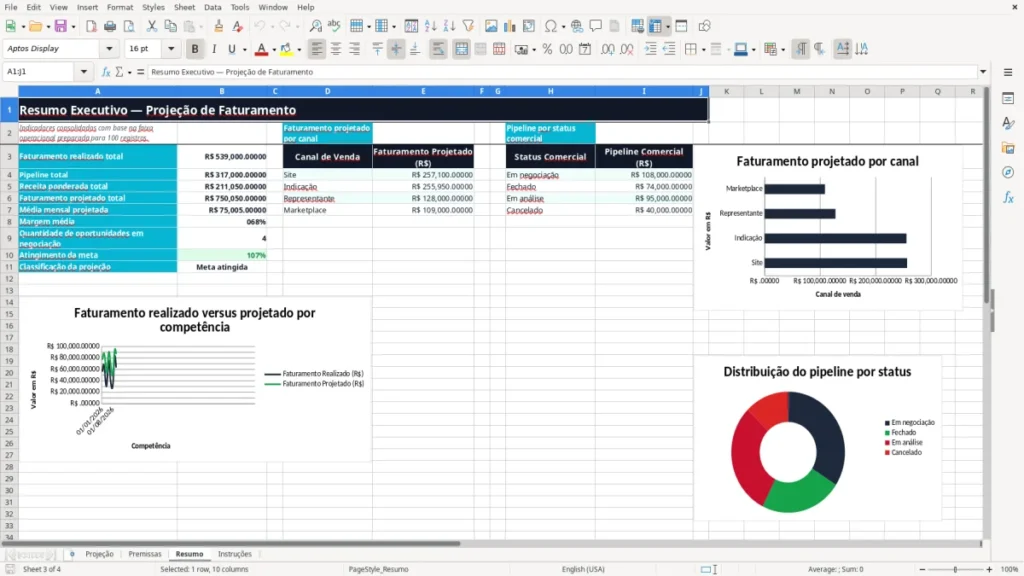Insert a comment icon
Image resolution: width=1024 pixels, height=576 pixels.
(x=596, y=26)
